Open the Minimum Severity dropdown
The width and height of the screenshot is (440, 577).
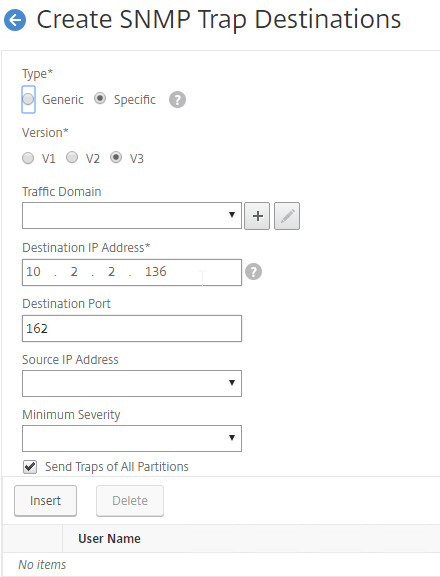[x=132, y=439]
